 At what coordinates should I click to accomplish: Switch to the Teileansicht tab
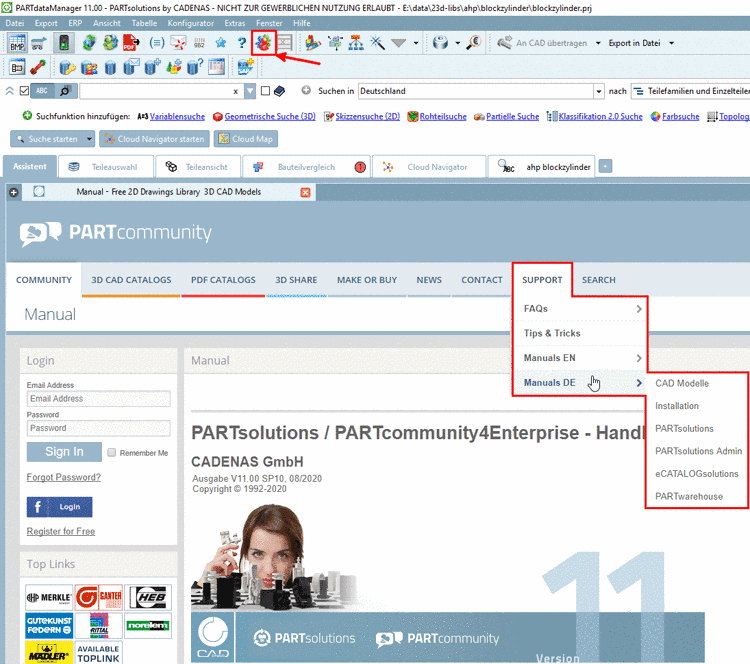[x=199, y=167]
